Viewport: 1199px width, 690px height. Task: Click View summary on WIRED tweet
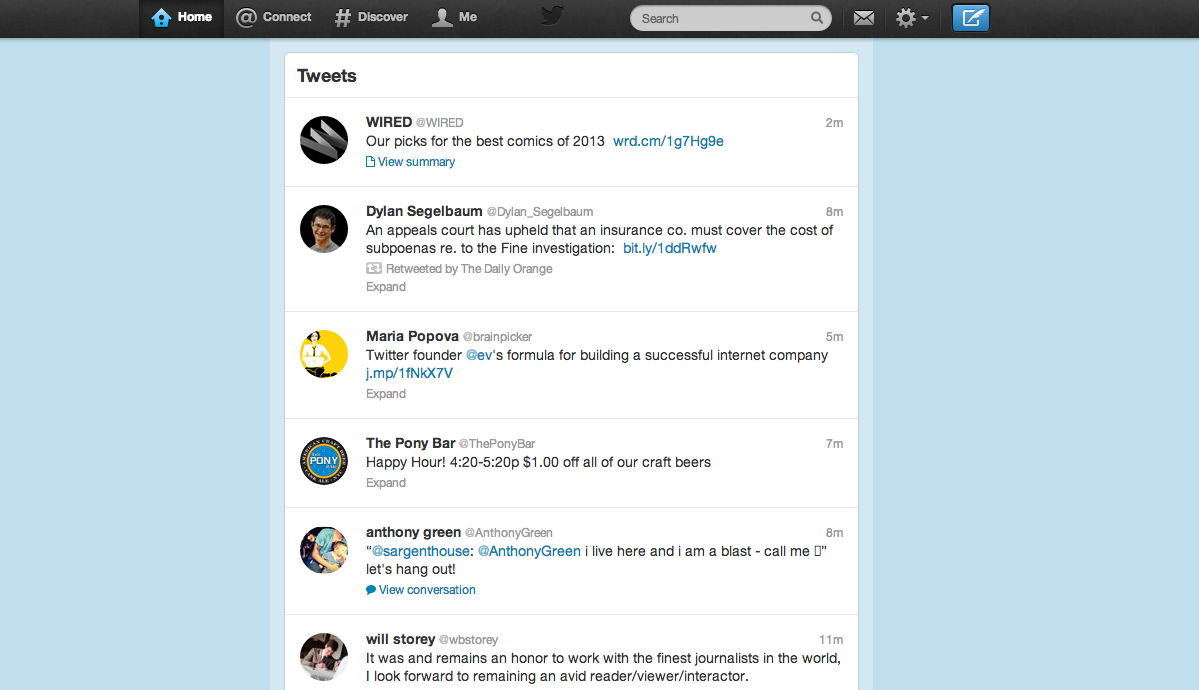411,162
